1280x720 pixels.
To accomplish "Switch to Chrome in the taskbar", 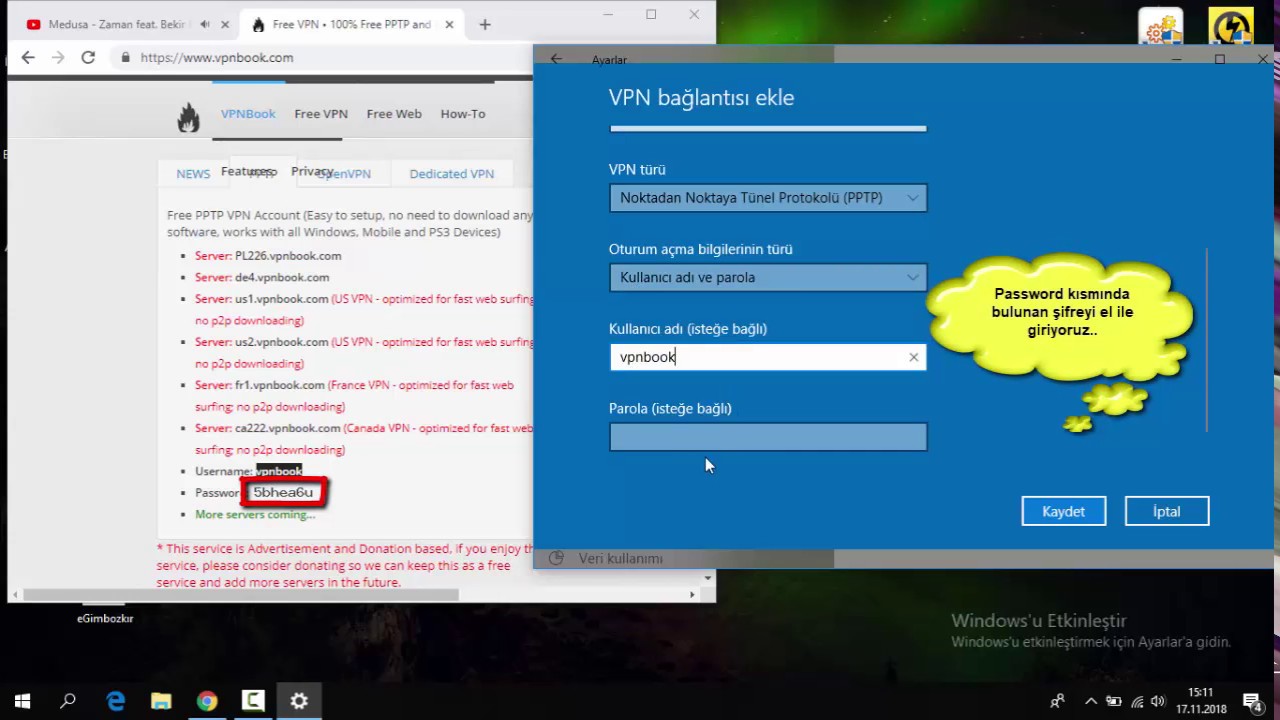I will [x=207, y=701].
